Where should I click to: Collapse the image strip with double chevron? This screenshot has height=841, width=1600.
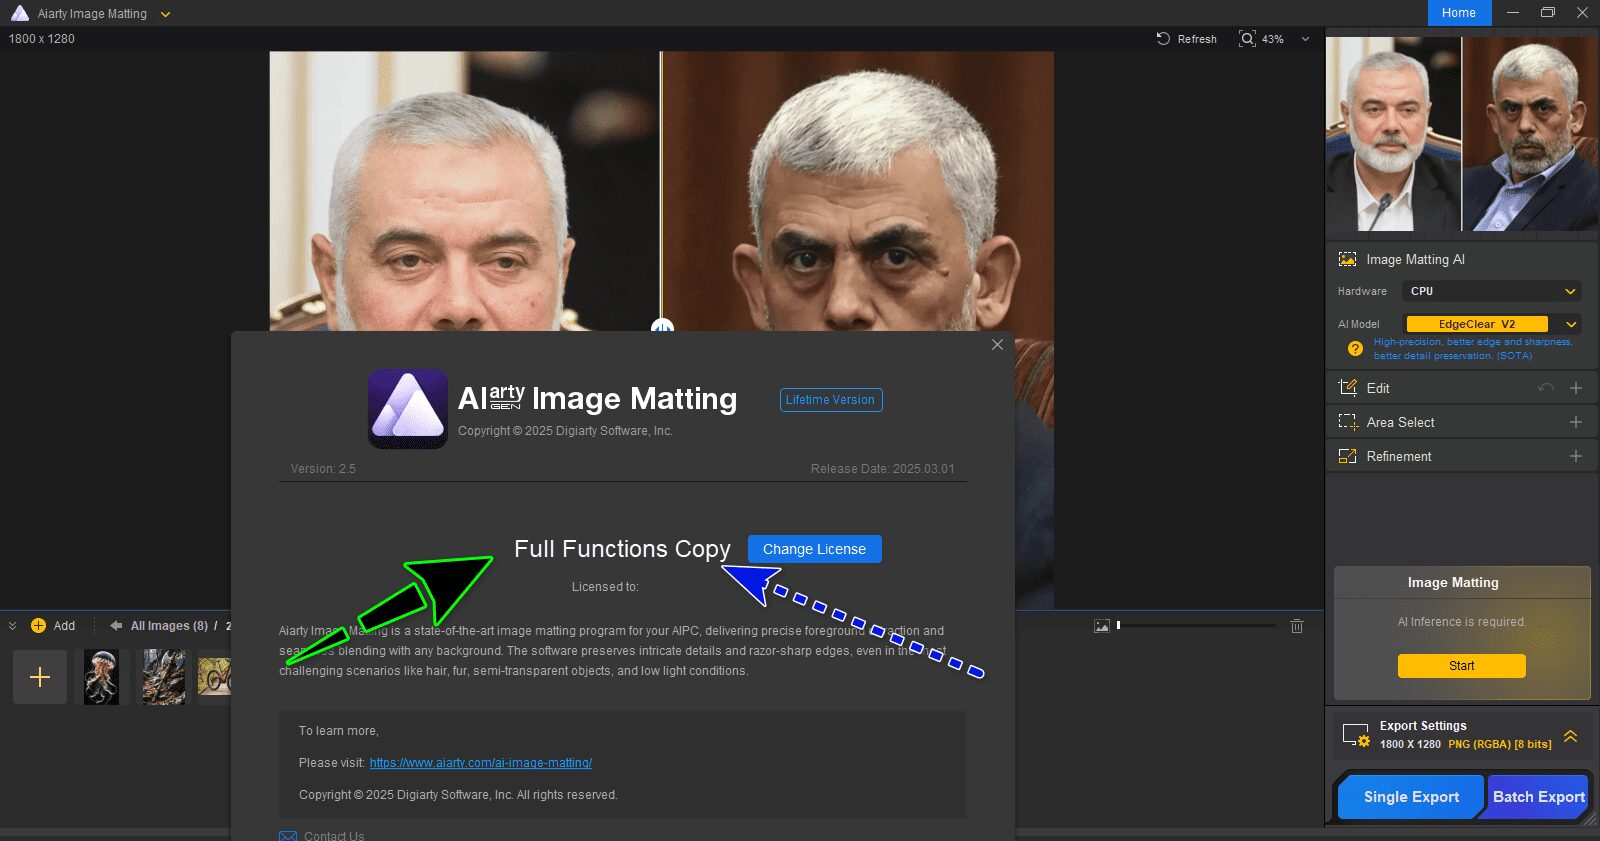[x=12, y=626]
